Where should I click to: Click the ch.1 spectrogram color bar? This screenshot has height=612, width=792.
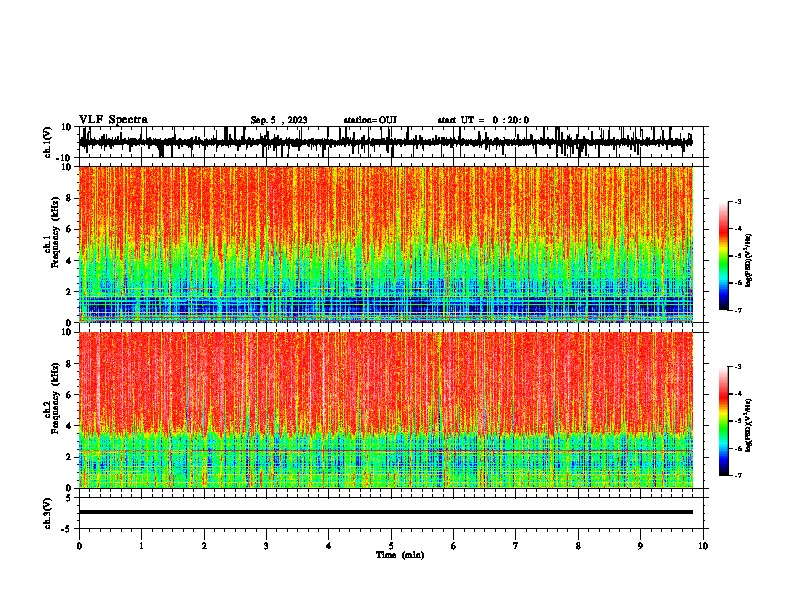tap(723, 256)
